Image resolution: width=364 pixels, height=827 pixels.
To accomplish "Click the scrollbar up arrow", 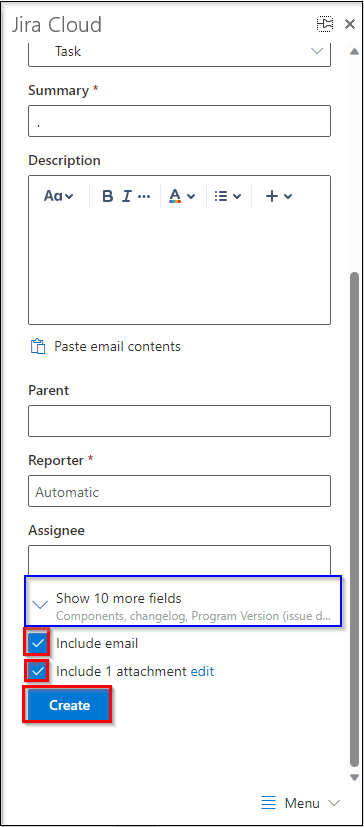I will (x=355, y=52).
